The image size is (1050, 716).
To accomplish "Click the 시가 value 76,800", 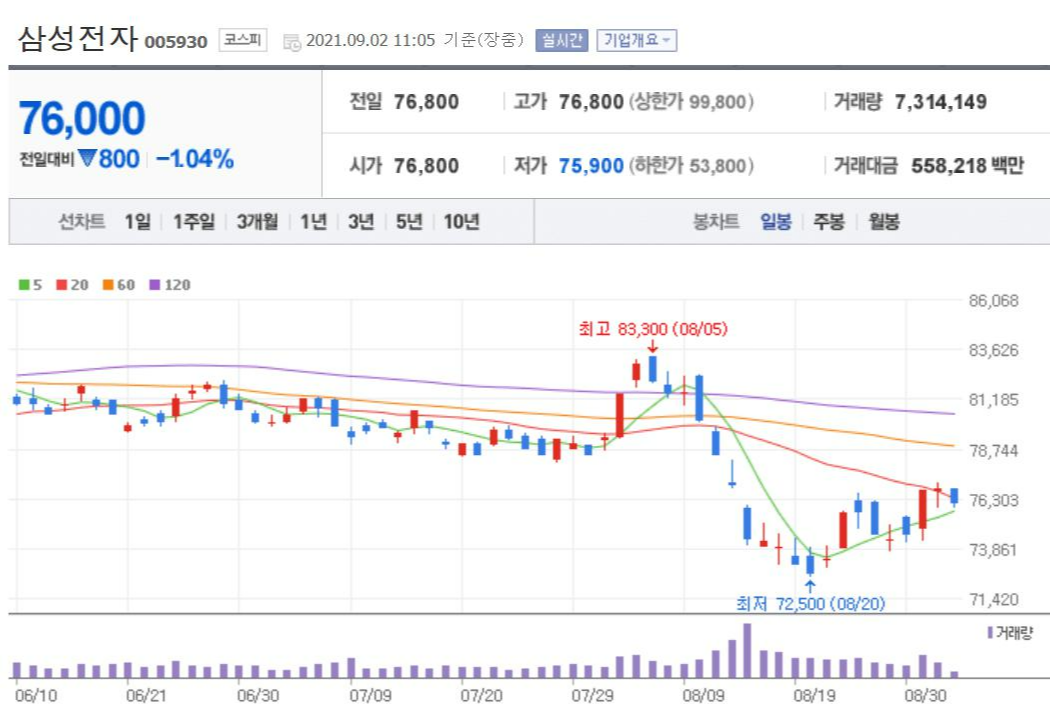I will (x=426, y=165).
